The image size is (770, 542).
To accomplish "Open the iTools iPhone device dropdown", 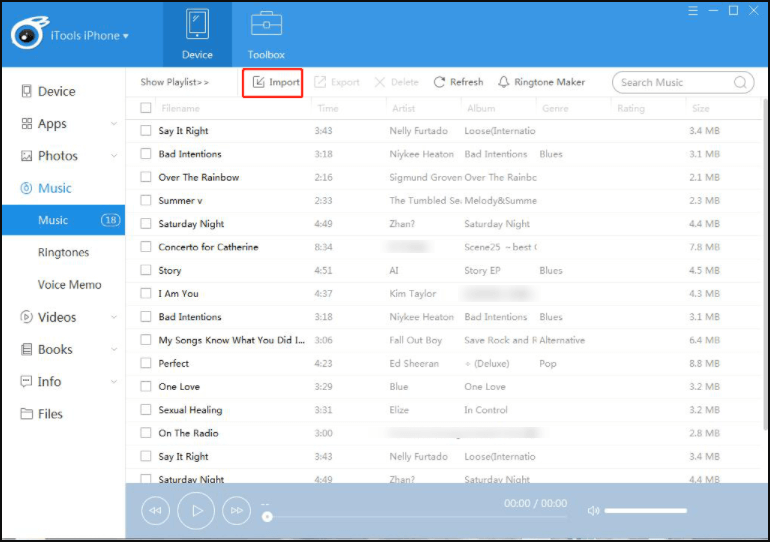I will (x=89, y=36).
